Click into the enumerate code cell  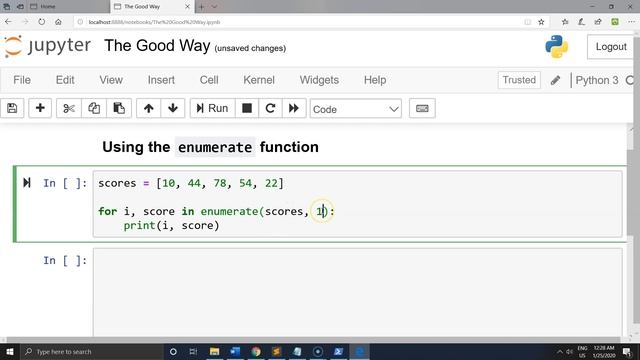click(358, 204)
